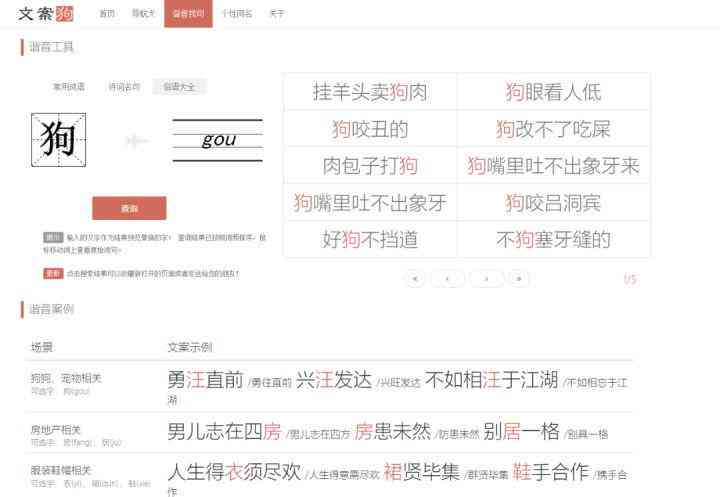Screen dimensions: 720x497
Task: Select the 诗词名句 category tab
Action: pyautogui.click(x=124, y=86)
